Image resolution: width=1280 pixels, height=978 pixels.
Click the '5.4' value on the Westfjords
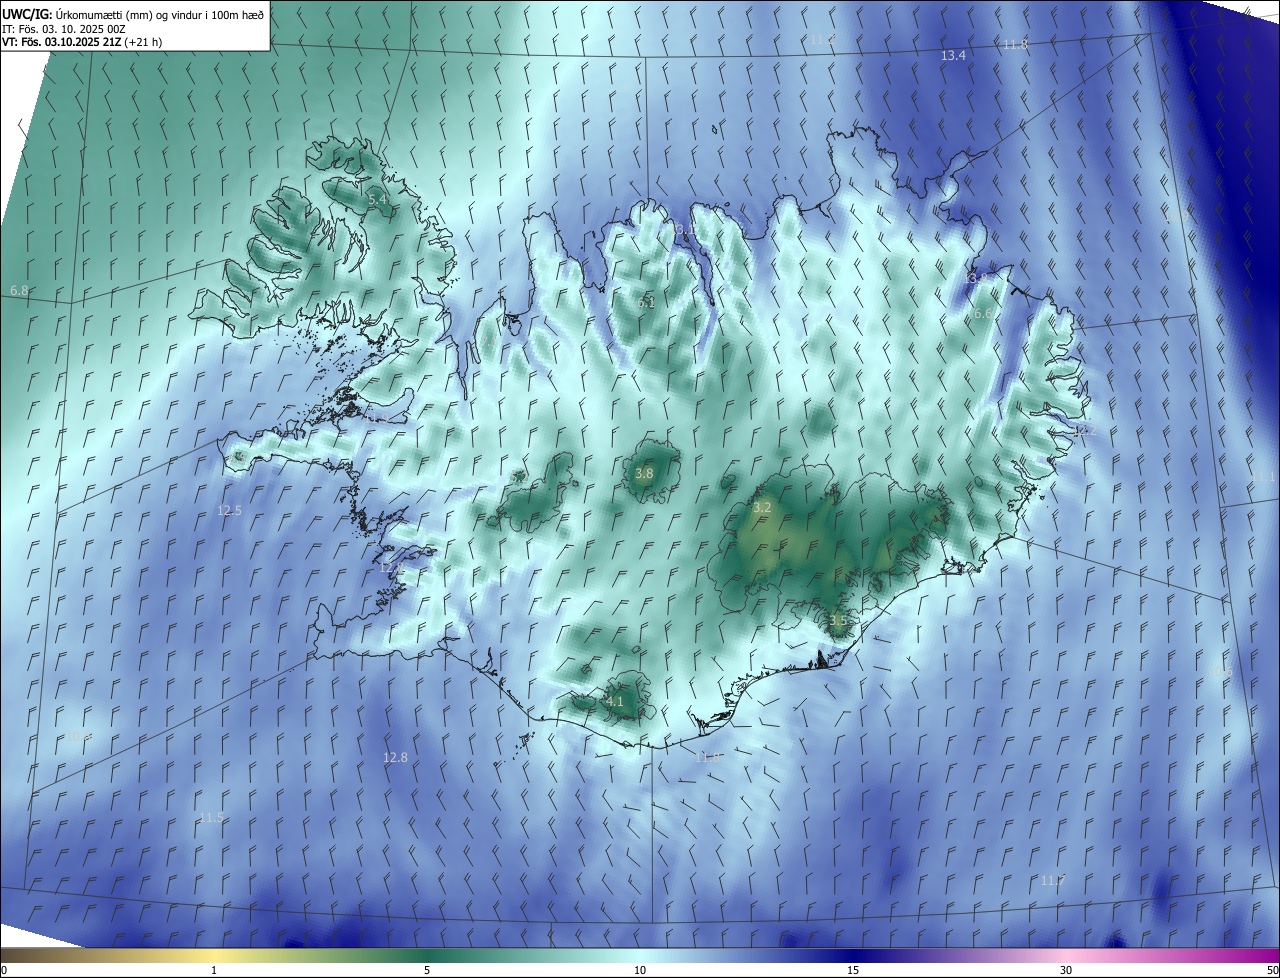pos(377,200)
